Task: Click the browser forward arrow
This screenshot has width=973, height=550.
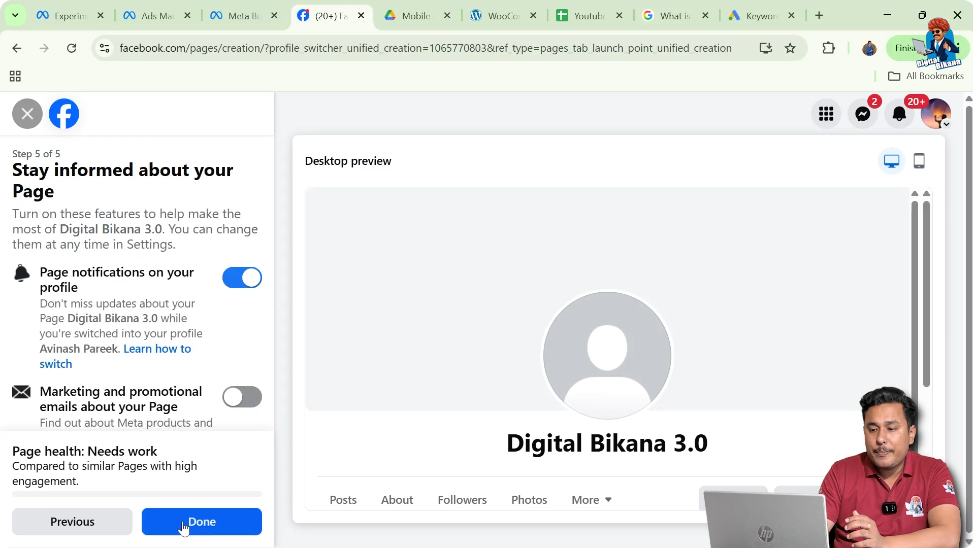Action: point(44,48)
